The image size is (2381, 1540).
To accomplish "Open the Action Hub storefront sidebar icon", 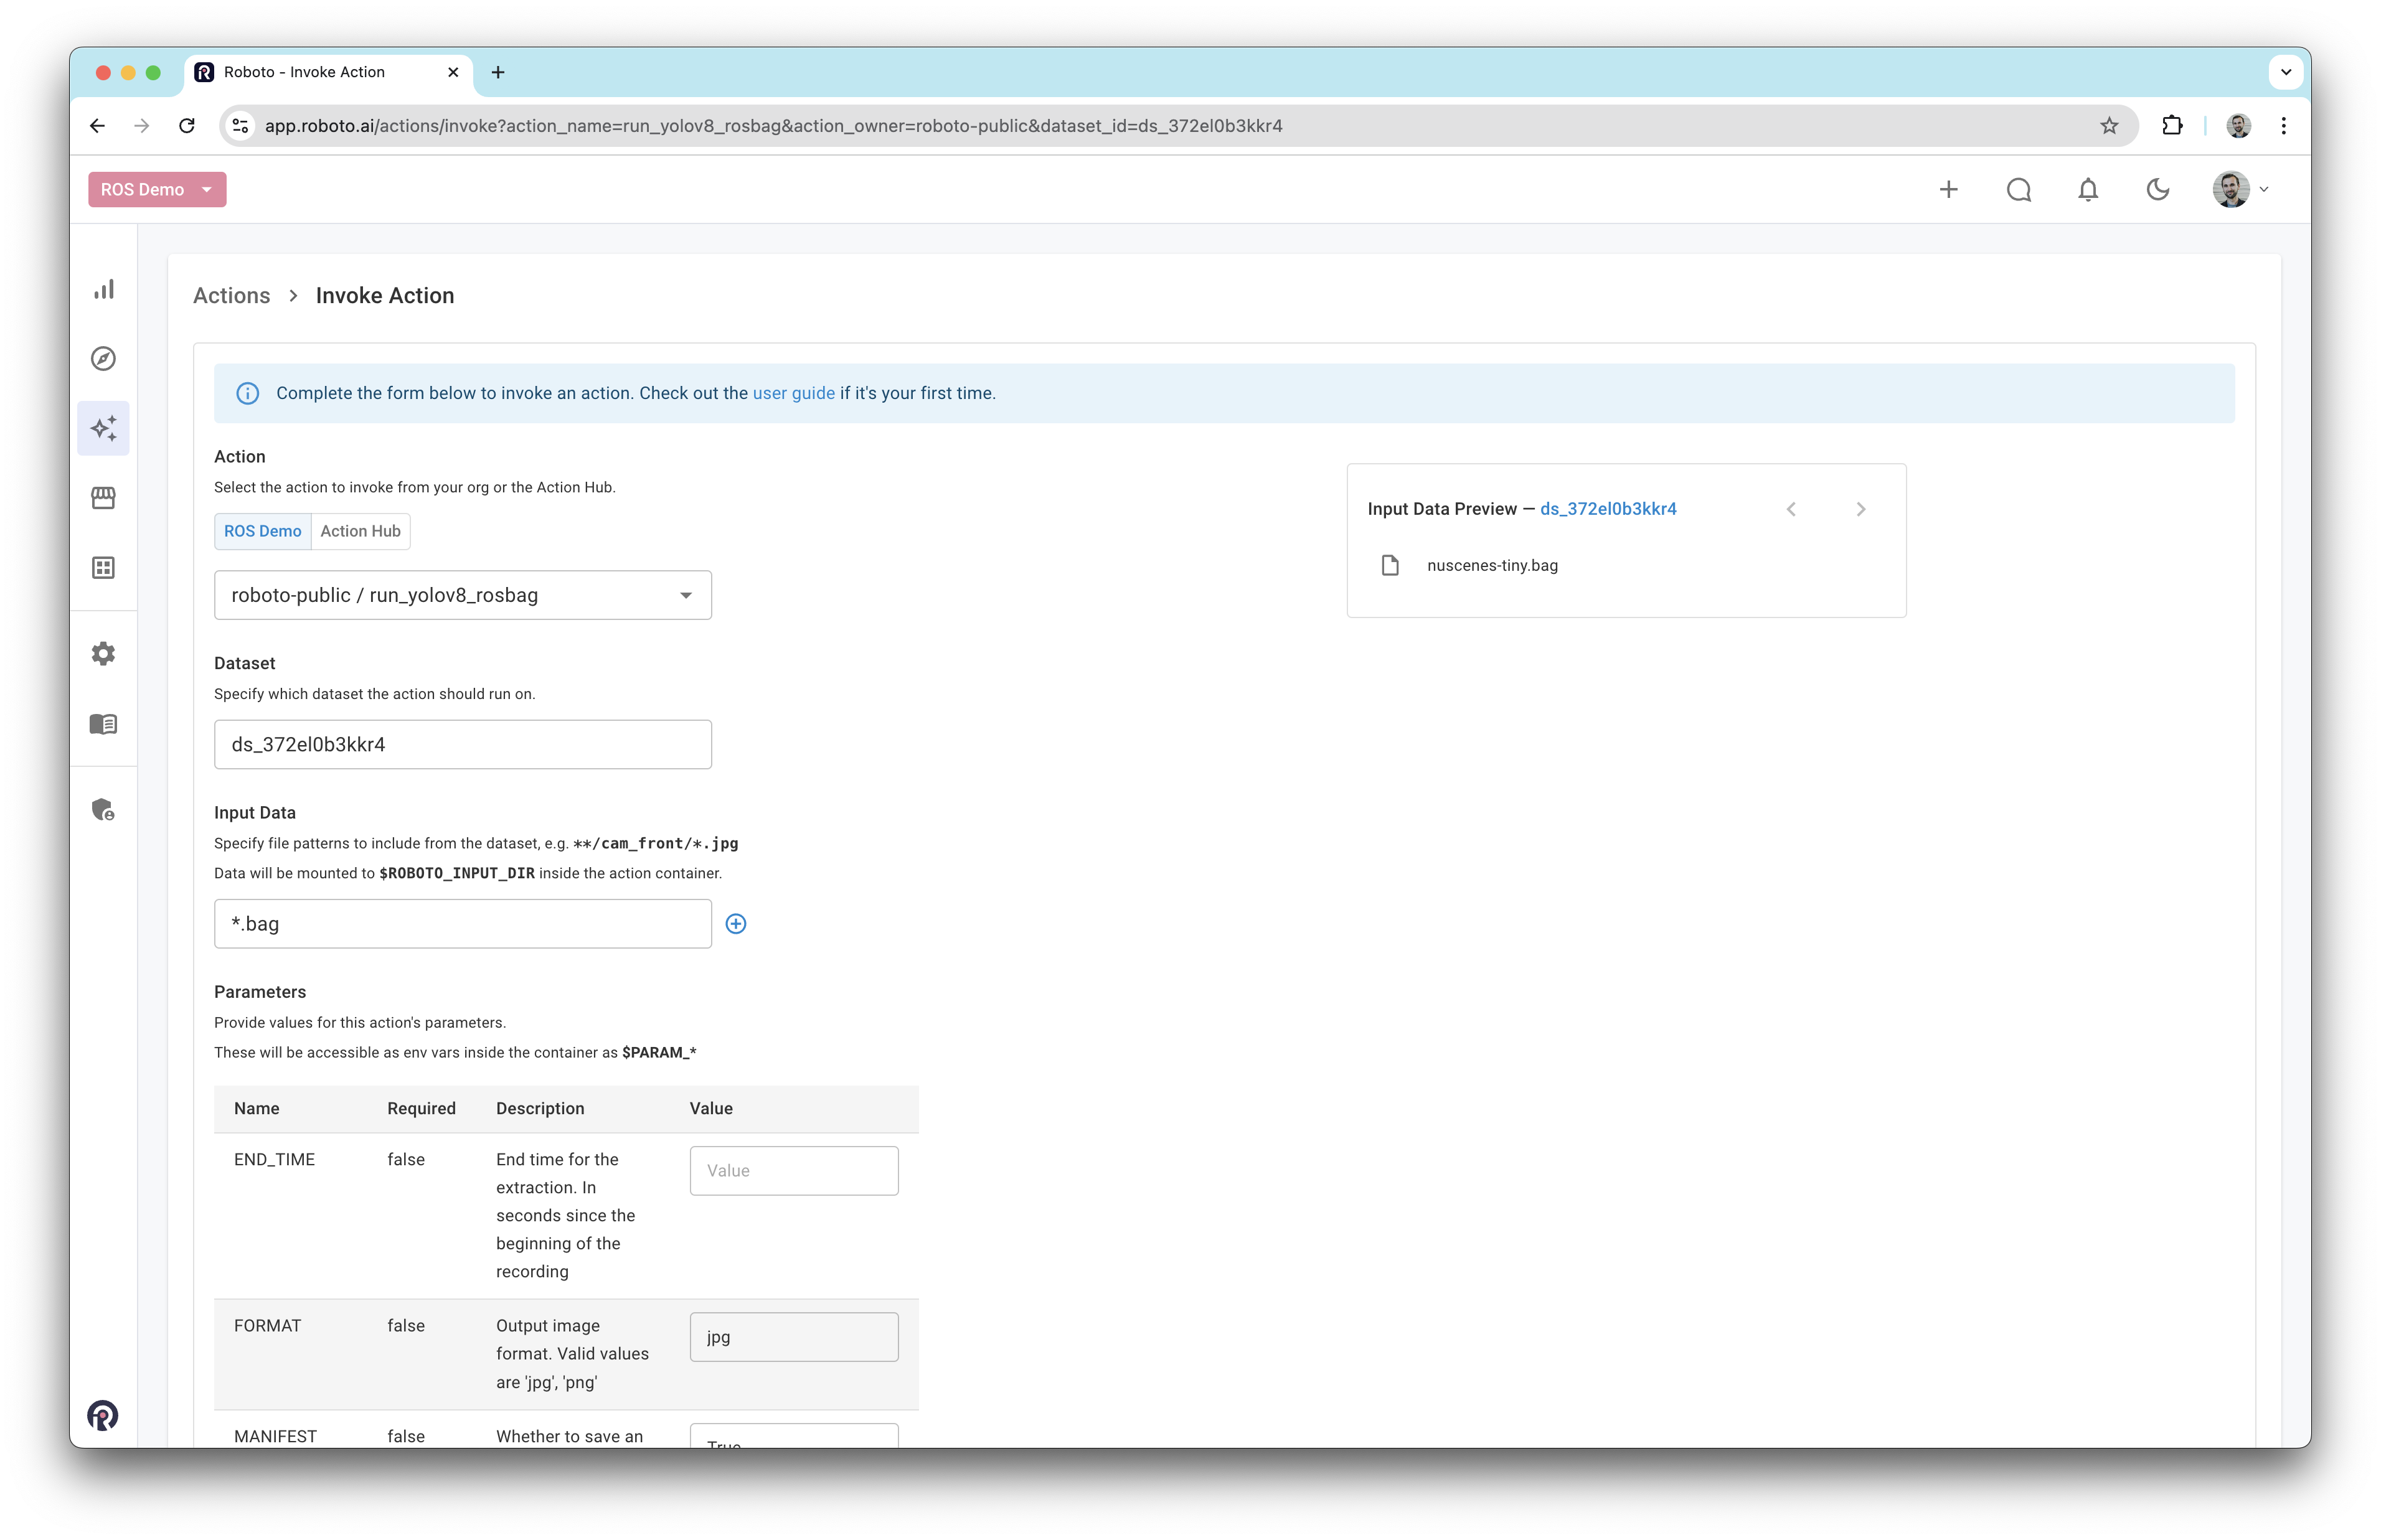I will point(104,498).
